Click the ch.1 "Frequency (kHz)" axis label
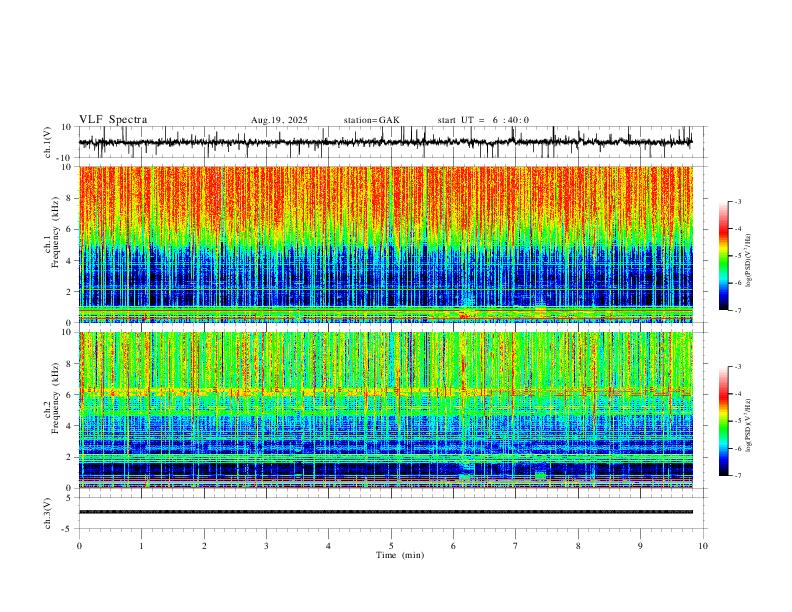The width and height of the screenshot is (792, 612). pyautogui.click(x=56, y=233)
